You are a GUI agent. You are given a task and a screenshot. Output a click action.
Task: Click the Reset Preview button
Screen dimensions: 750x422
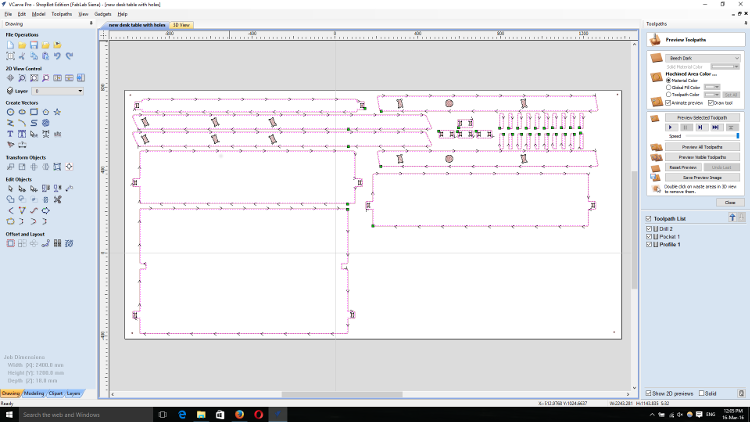[x=683, y=167]
